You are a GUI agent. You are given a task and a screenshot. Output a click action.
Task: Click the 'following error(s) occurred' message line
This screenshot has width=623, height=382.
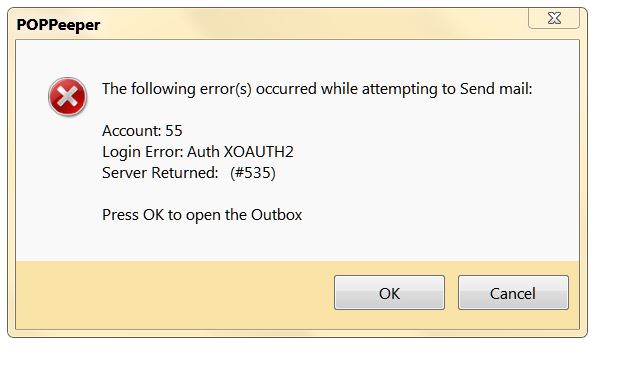(x=317, y=89)
